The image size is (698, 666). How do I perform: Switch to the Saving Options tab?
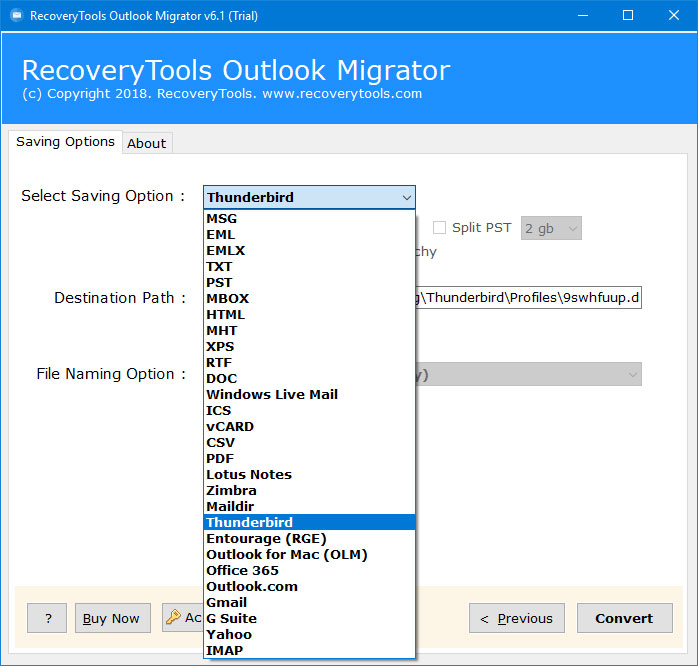coord(65,142)
